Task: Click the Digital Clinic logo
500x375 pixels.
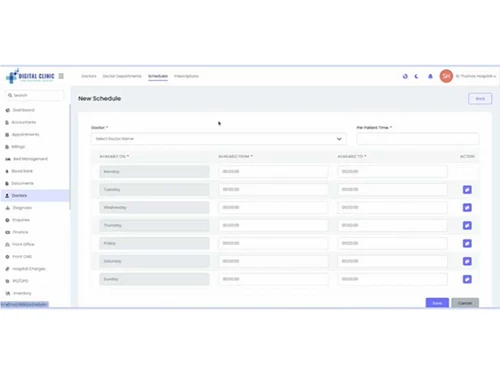Action: tap(30, 76)
